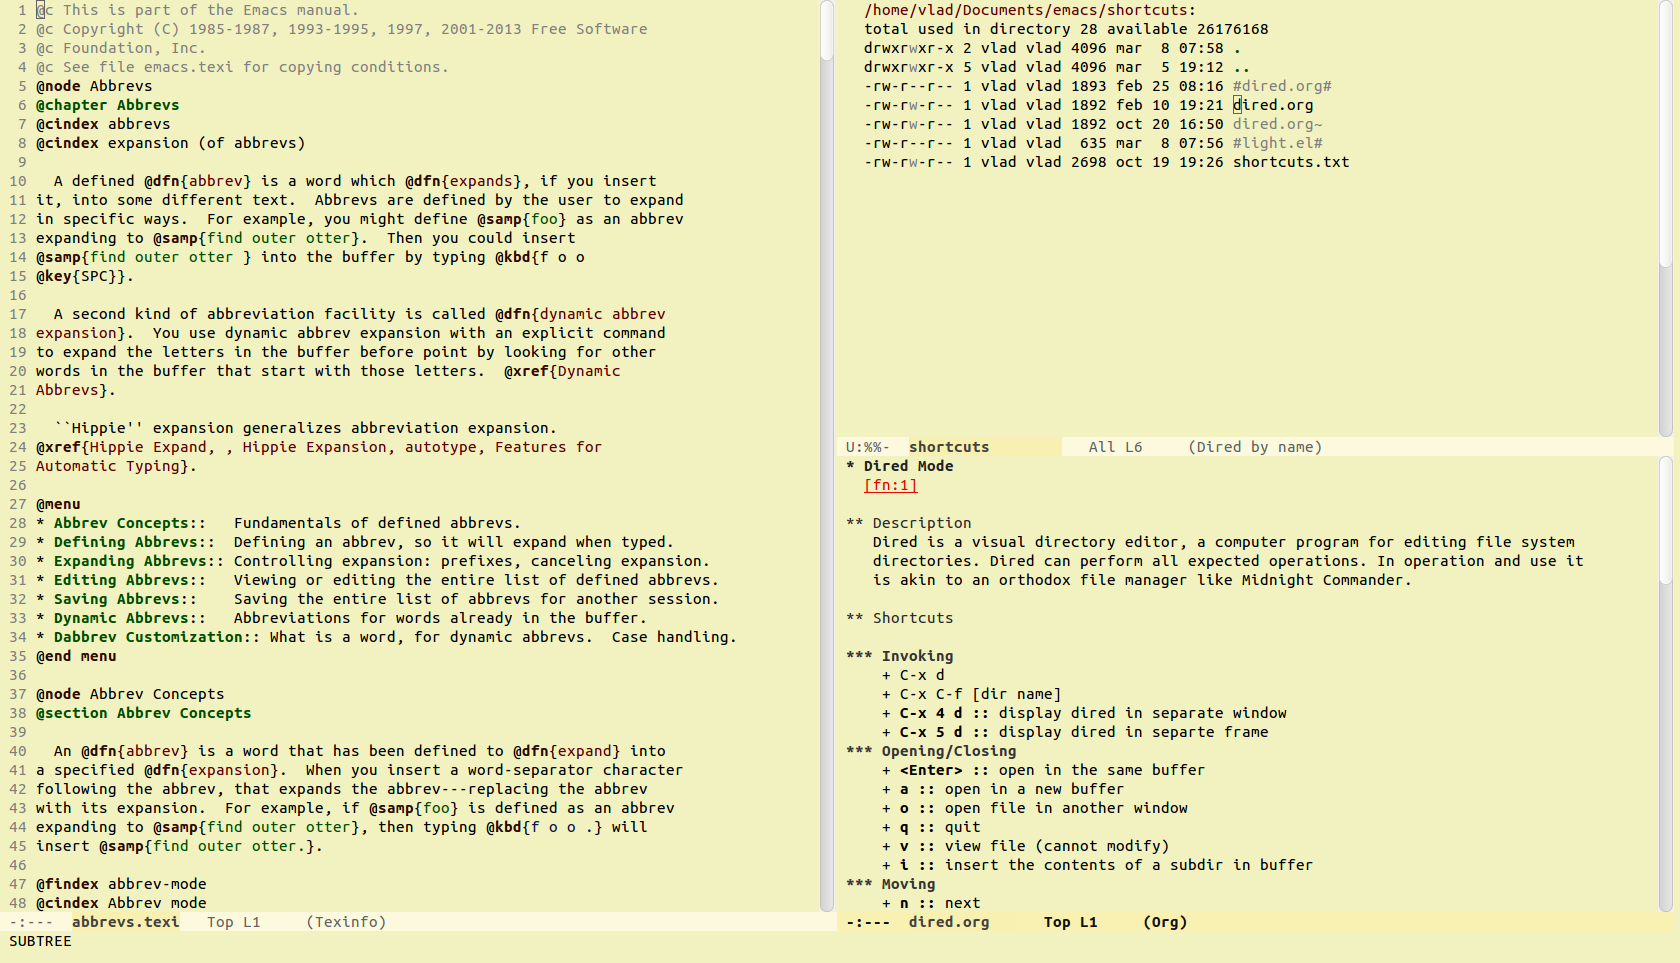Screen dimensions: 1680x963
Task: Open dired.org file in the directory listing
Action: (1272, 105)
